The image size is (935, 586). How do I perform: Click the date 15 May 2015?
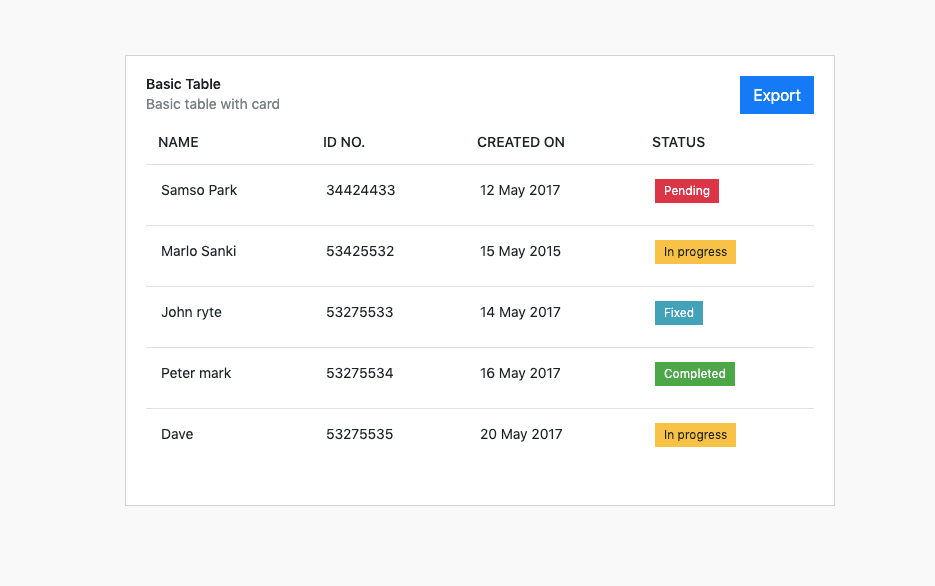tap(520, 251)
